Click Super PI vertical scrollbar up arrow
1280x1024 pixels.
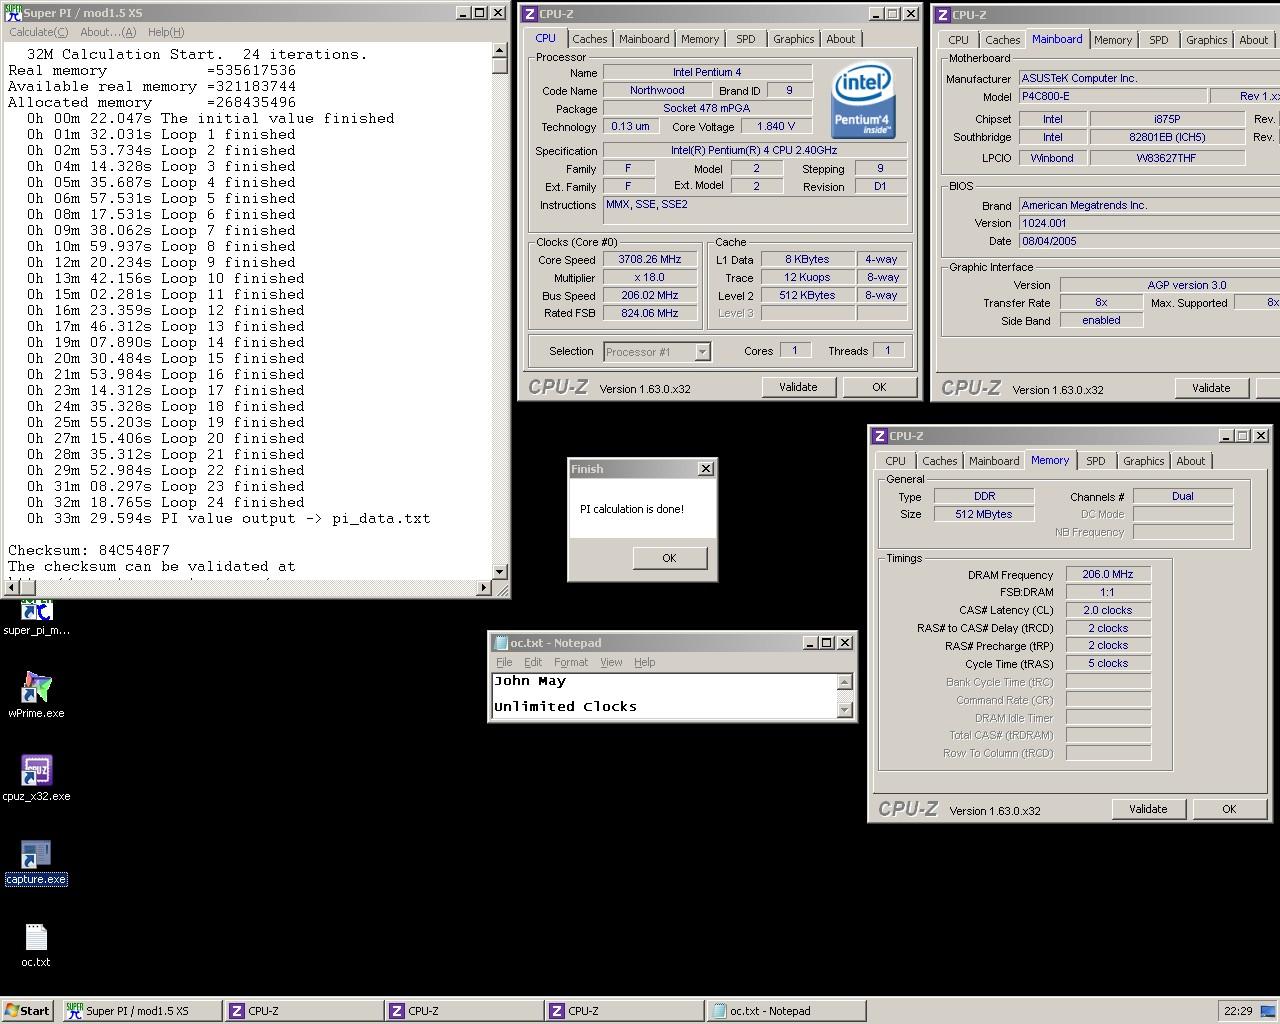pyautogui.click(x=500, y=51)
